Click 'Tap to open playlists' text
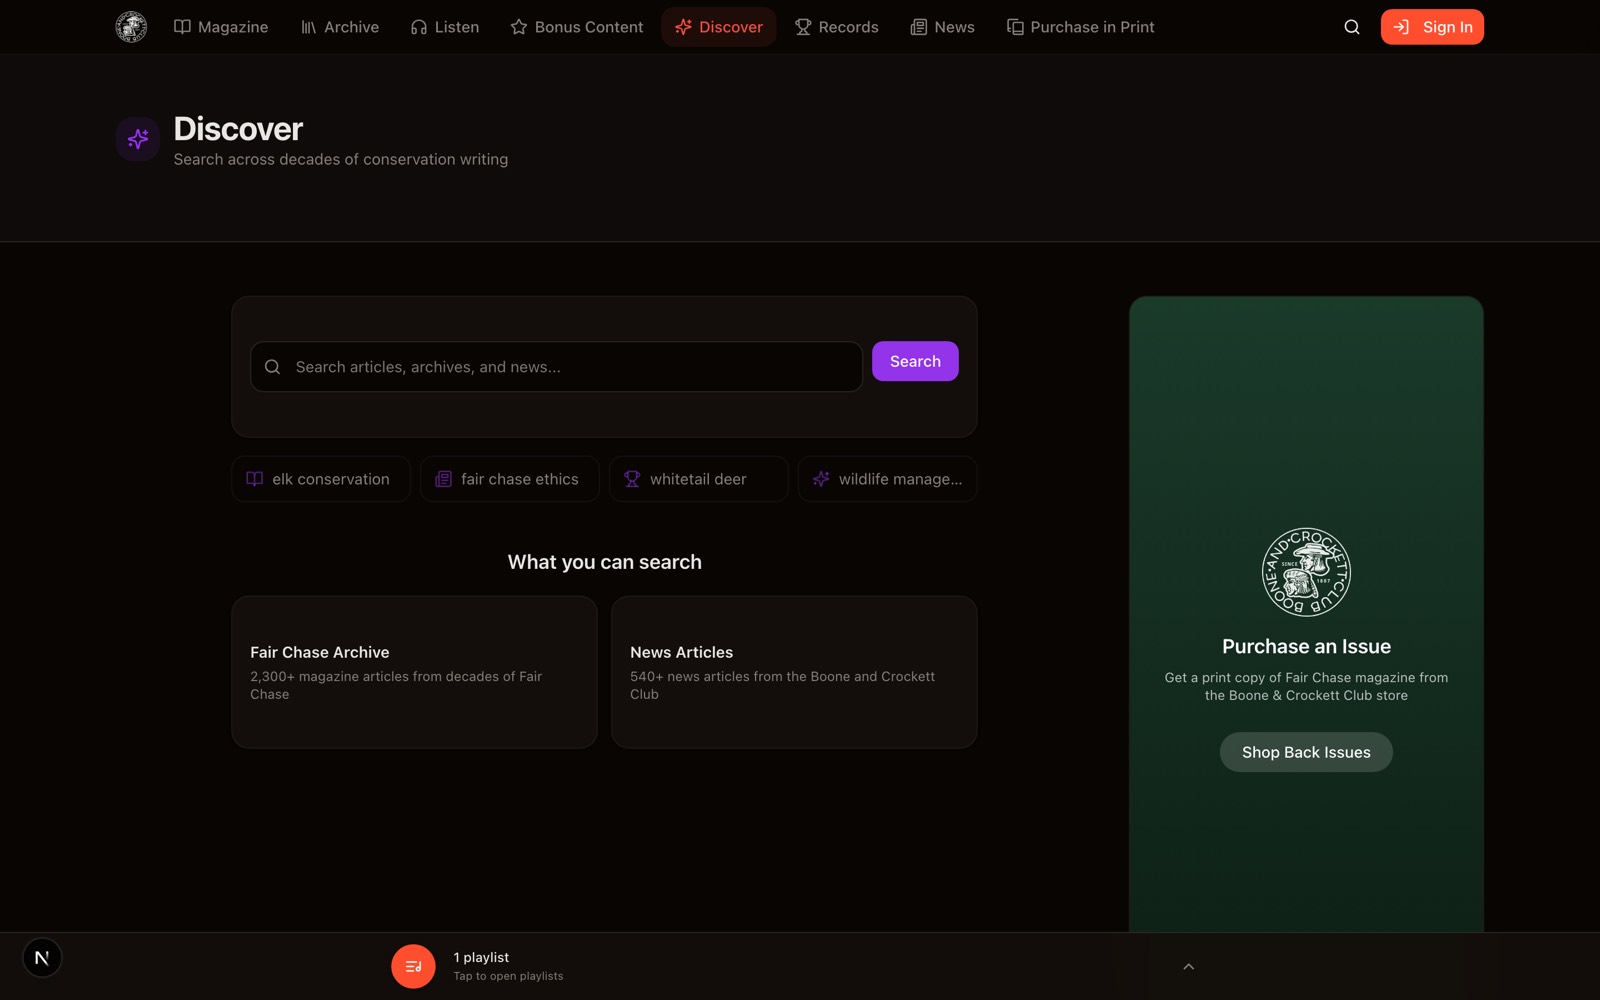Viewport: 1600px width, 1000px height. [x=508, y=976]
